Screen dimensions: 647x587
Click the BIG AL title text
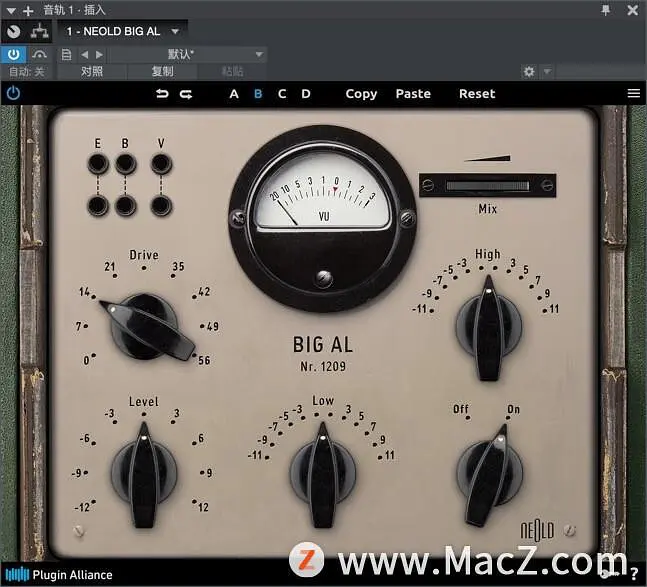(x=323, y=344)
